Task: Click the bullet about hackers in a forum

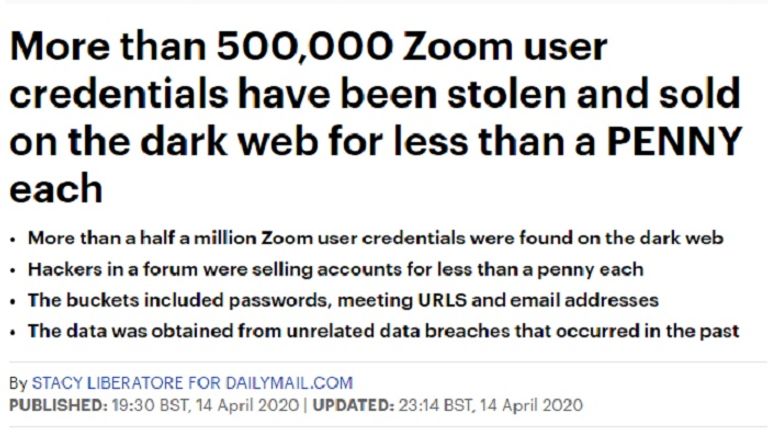Action: pyautogui.click(x=335, y=269)
